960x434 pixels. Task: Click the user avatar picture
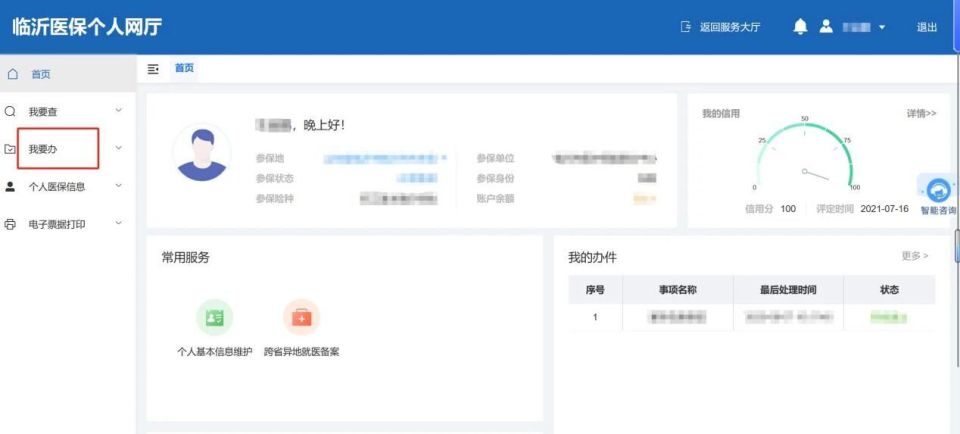[201, 152]
